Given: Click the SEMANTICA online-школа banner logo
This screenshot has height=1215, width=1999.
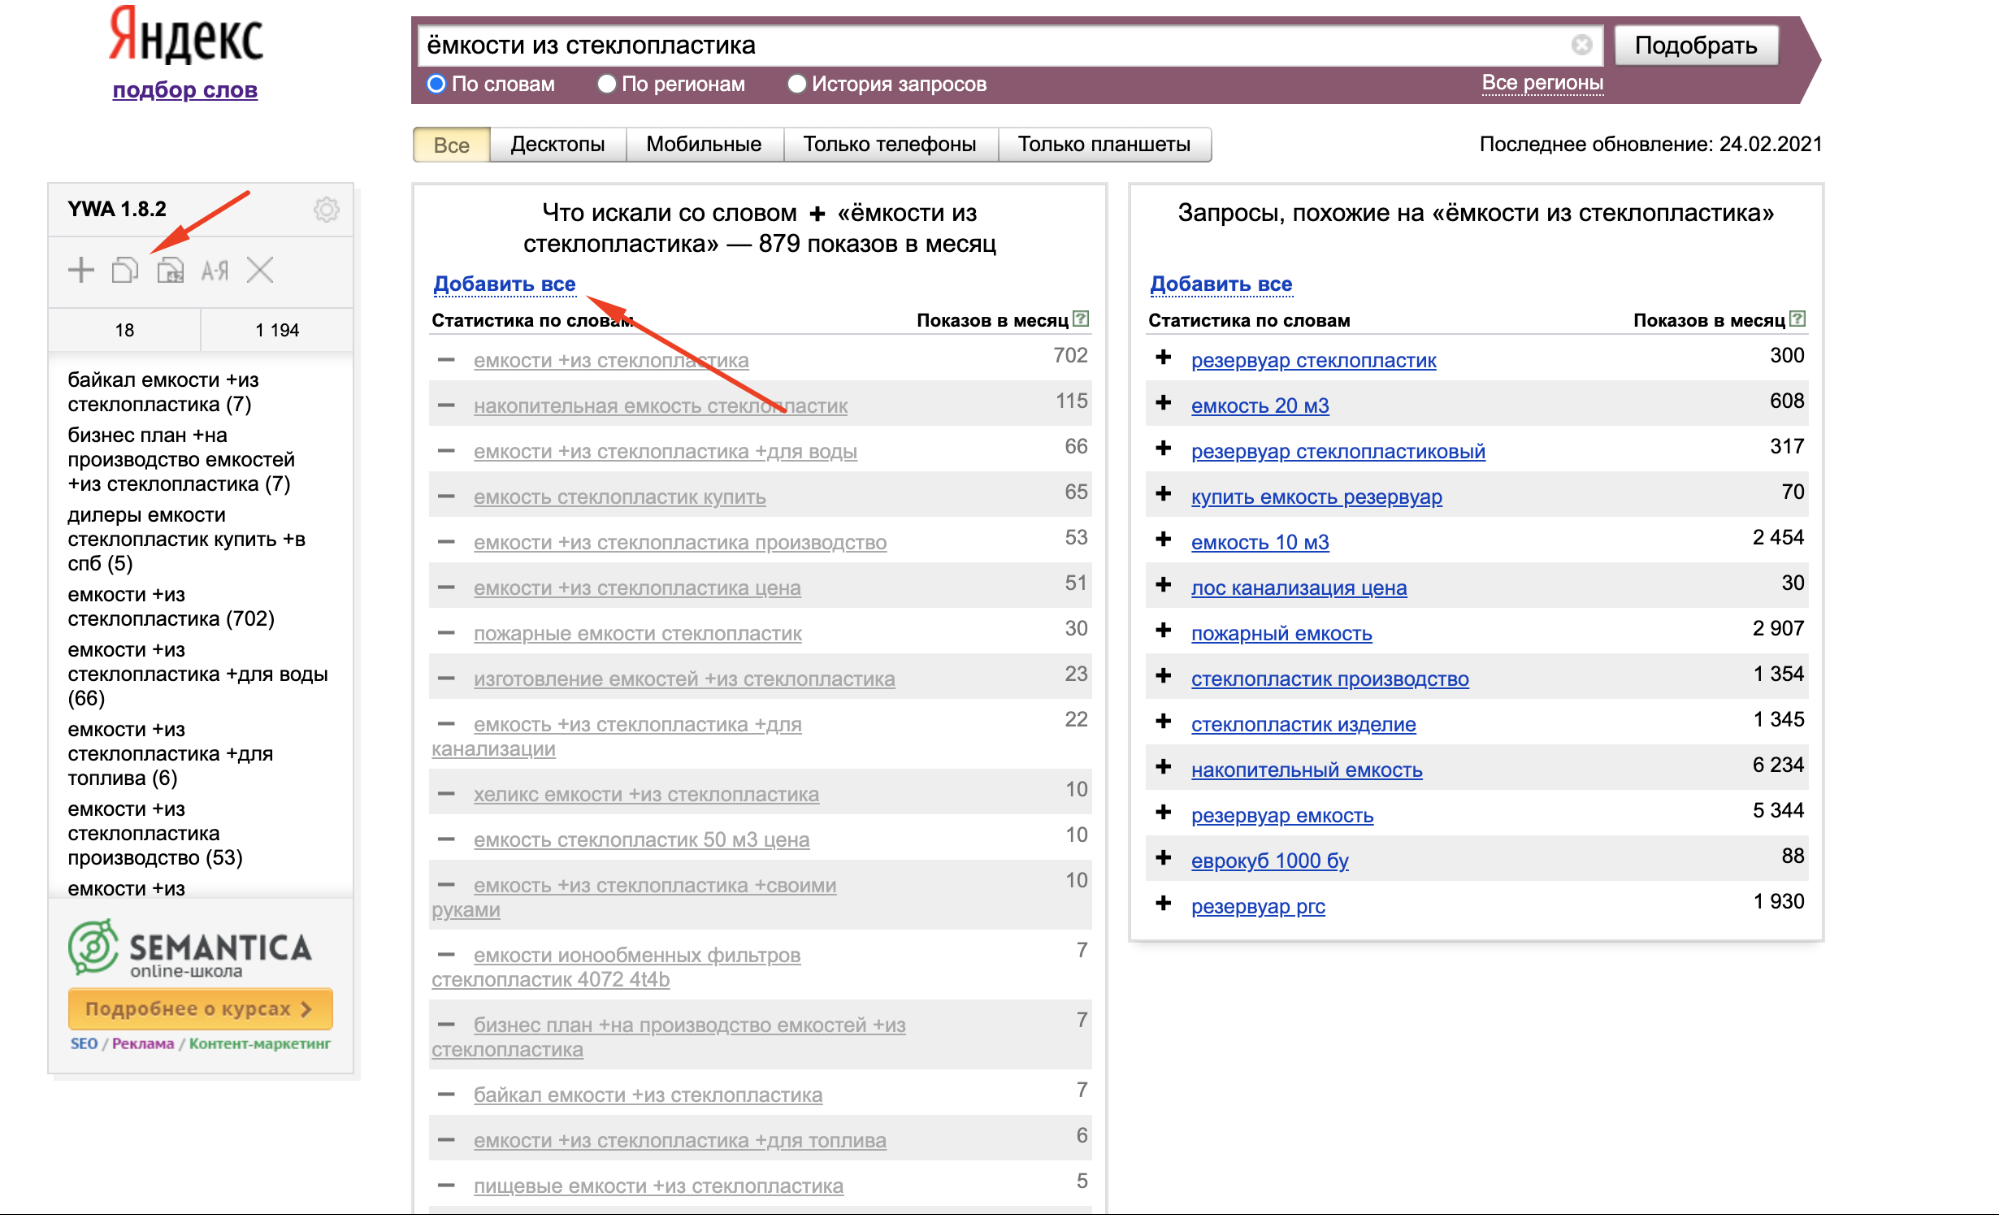Looking at the screenshot, I should 190,948.
